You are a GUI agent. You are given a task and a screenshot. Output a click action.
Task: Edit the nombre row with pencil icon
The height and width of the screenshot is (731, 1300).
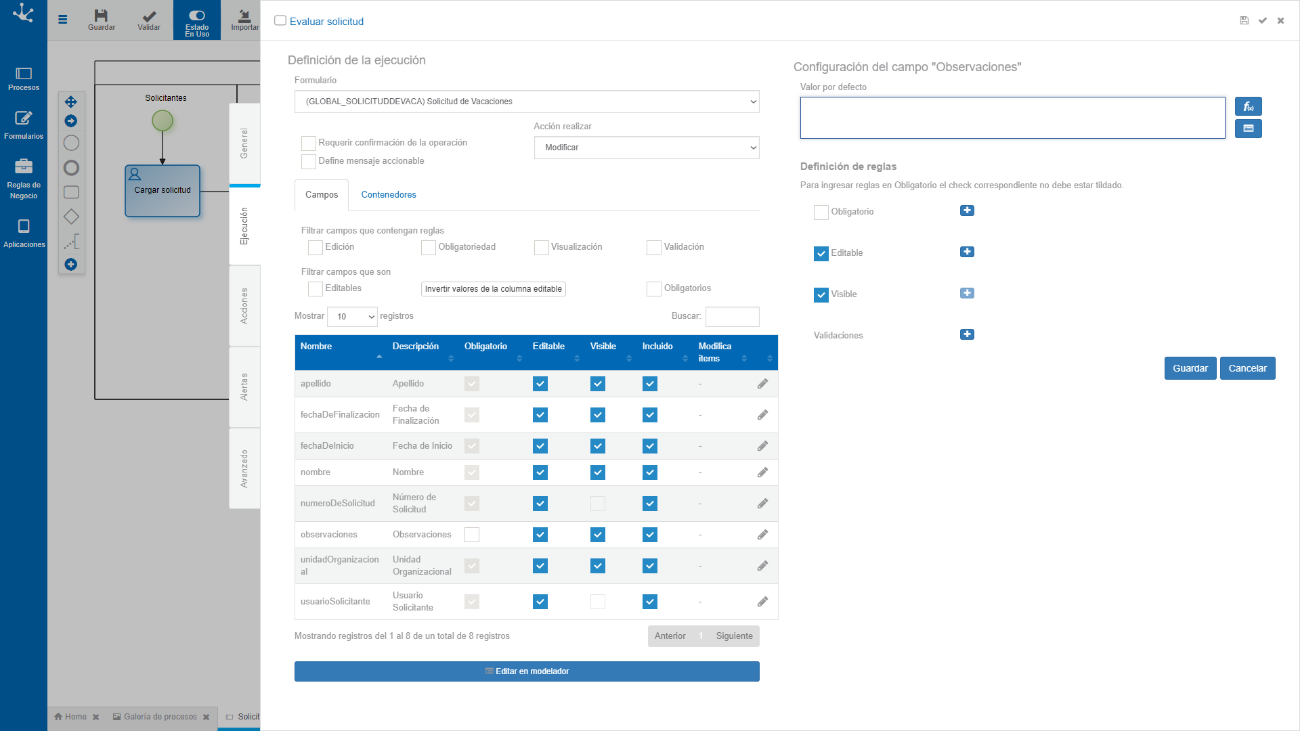763,471
